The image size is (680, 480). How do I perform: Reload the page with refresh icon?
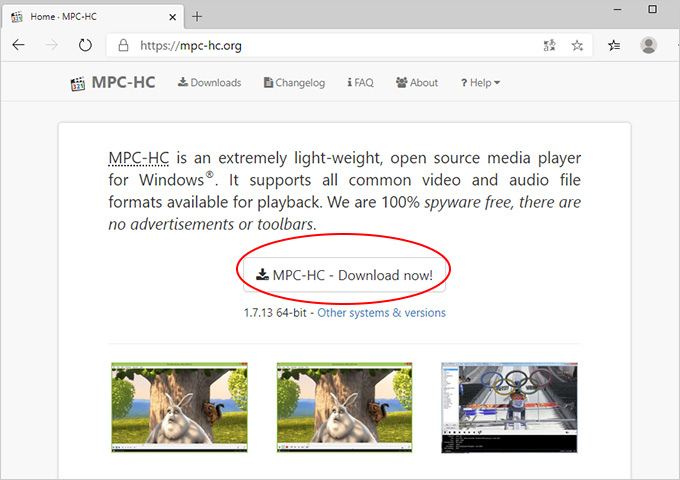click(x=85, y=45)
